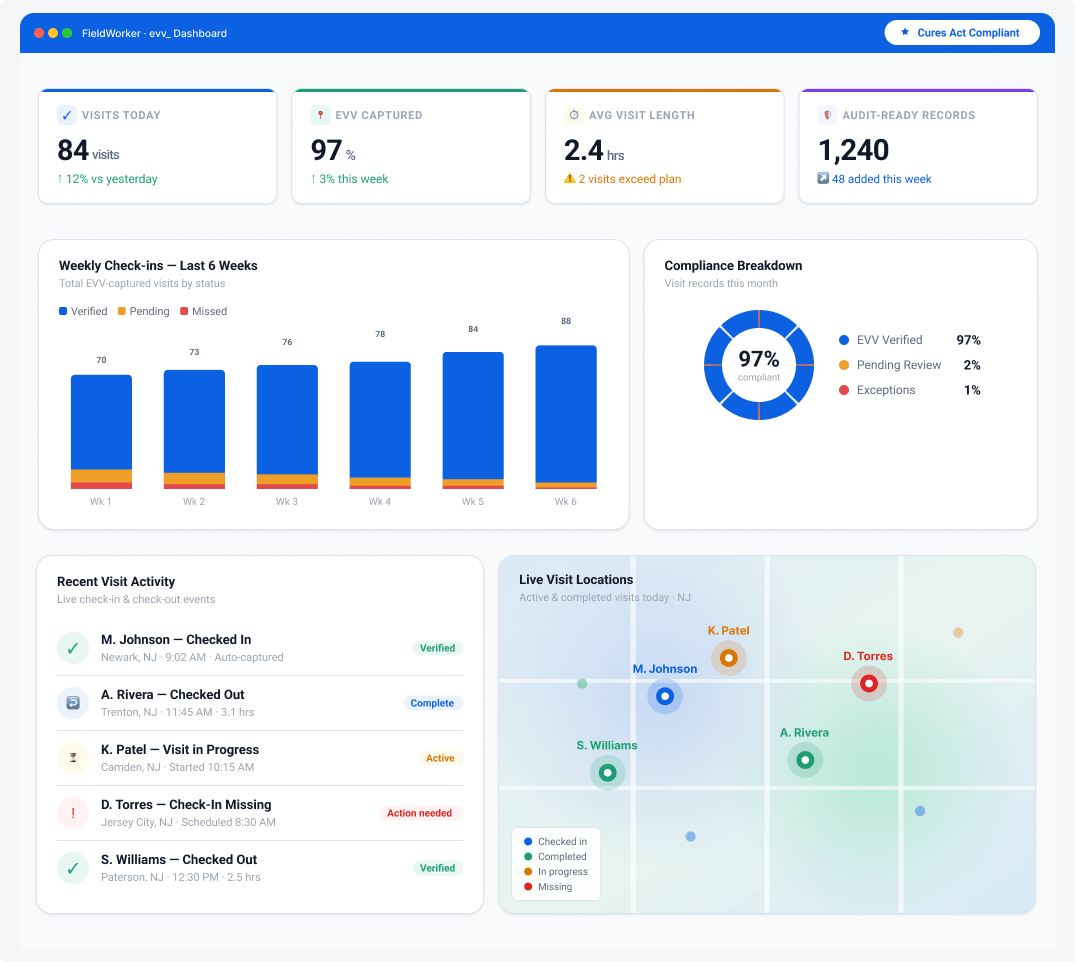The image size is (1075, 962).
Task: Toggle the Pending series legend item
Action: coord(143,311)
